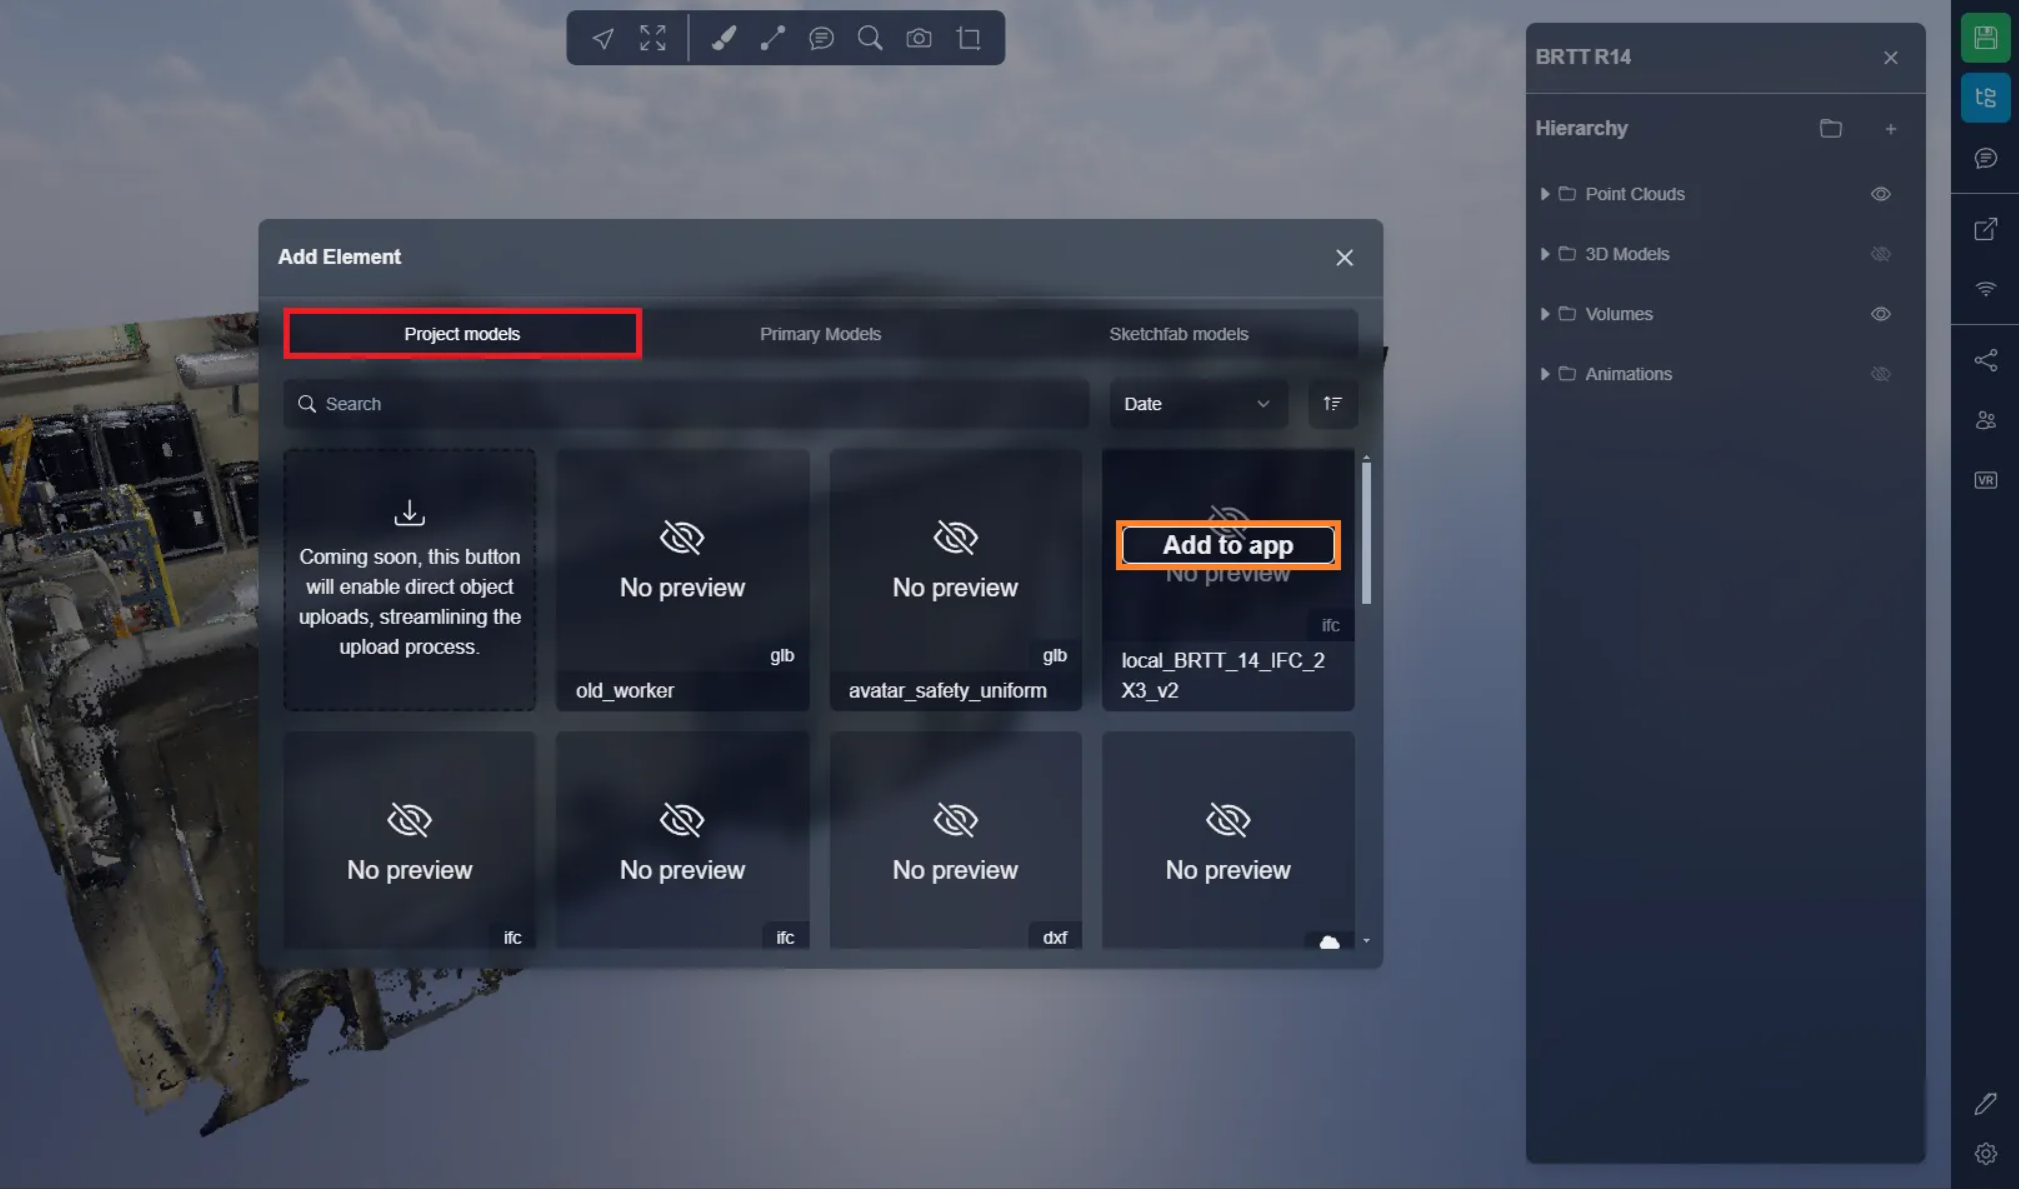Open the share icon in sidebar

tap(1985, 360)
